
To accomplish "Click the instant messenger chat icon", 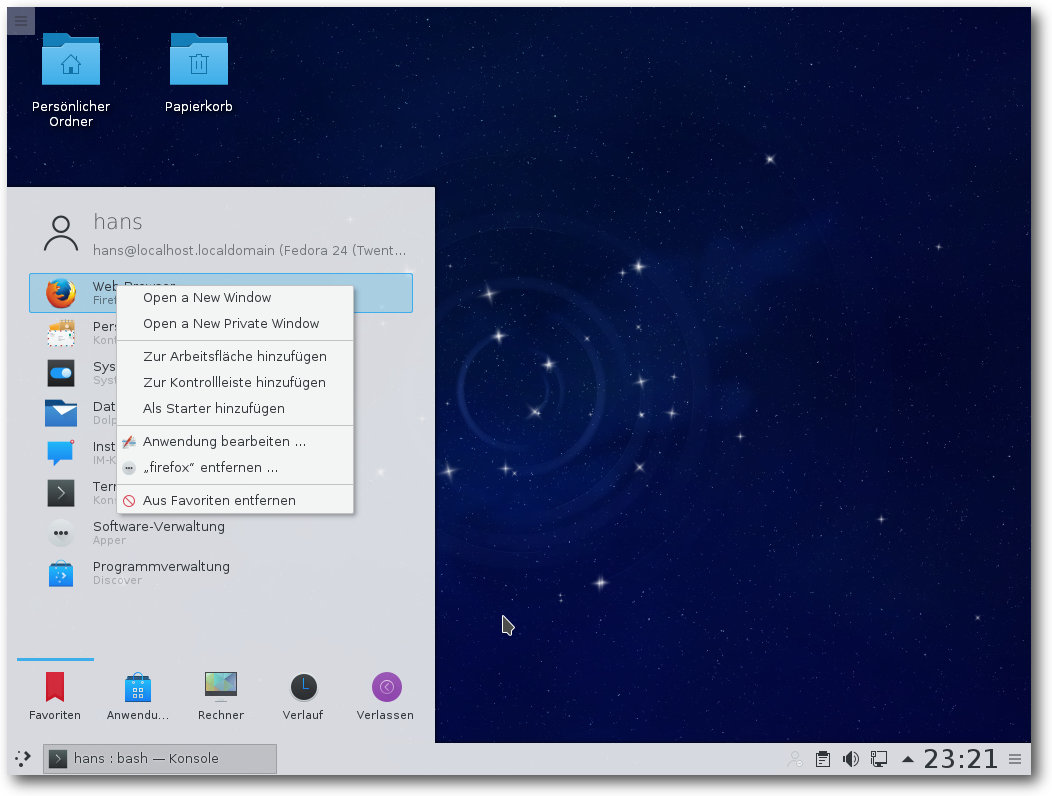I will pyautogui.click(x=61, y=453).
